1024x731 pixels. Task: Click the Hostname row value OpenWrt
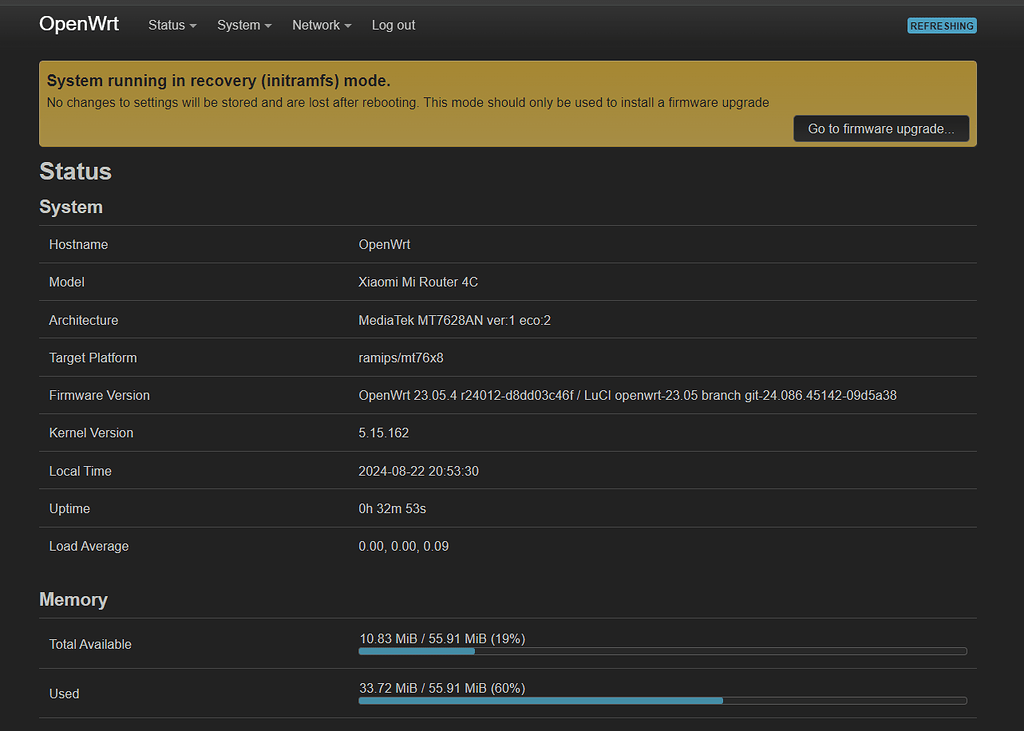384,244
